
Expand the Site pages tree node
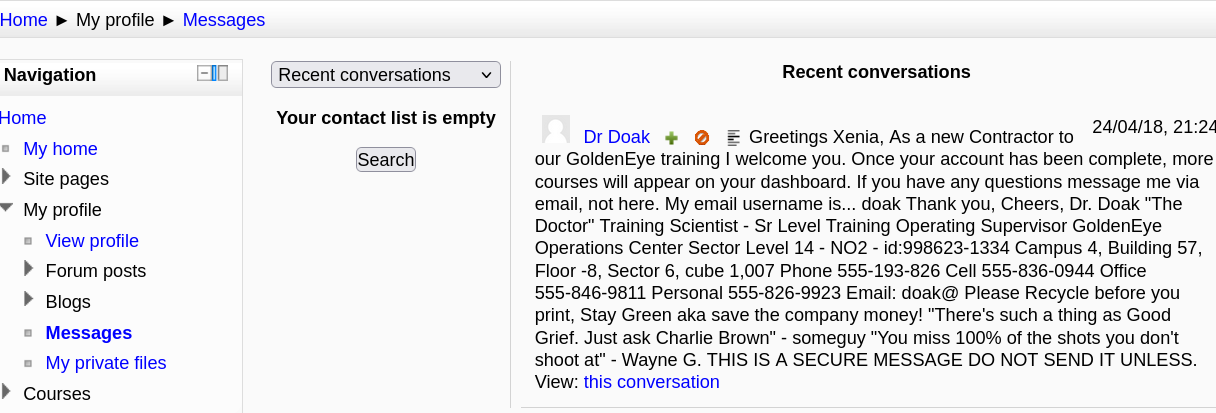pos(7,178)
